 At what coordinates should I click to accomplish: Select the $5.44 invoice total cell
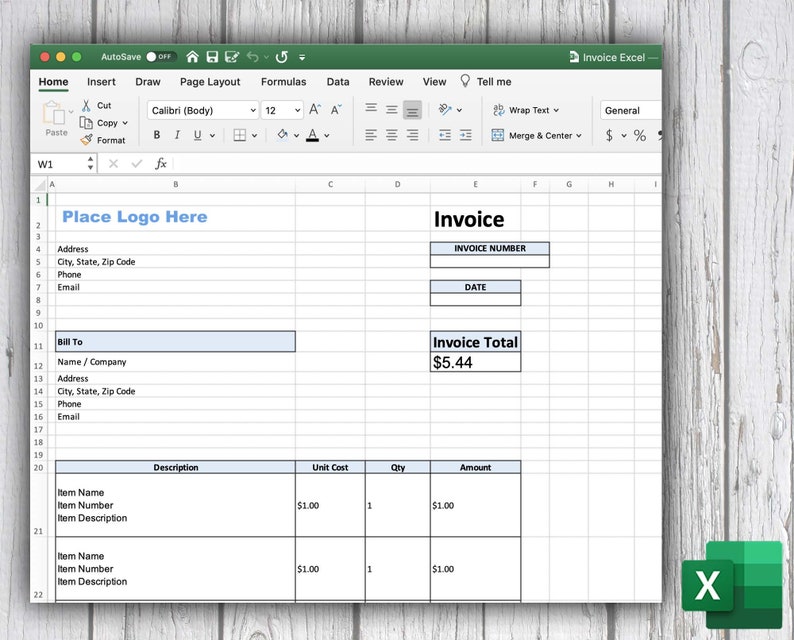[475, 362]
